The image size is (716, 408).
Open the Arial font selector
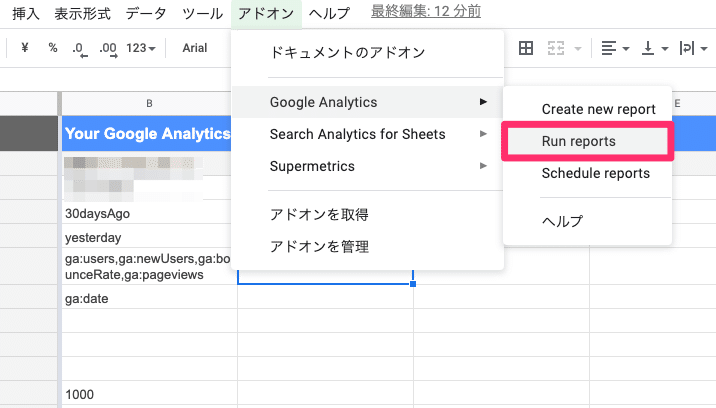point(195,48)
